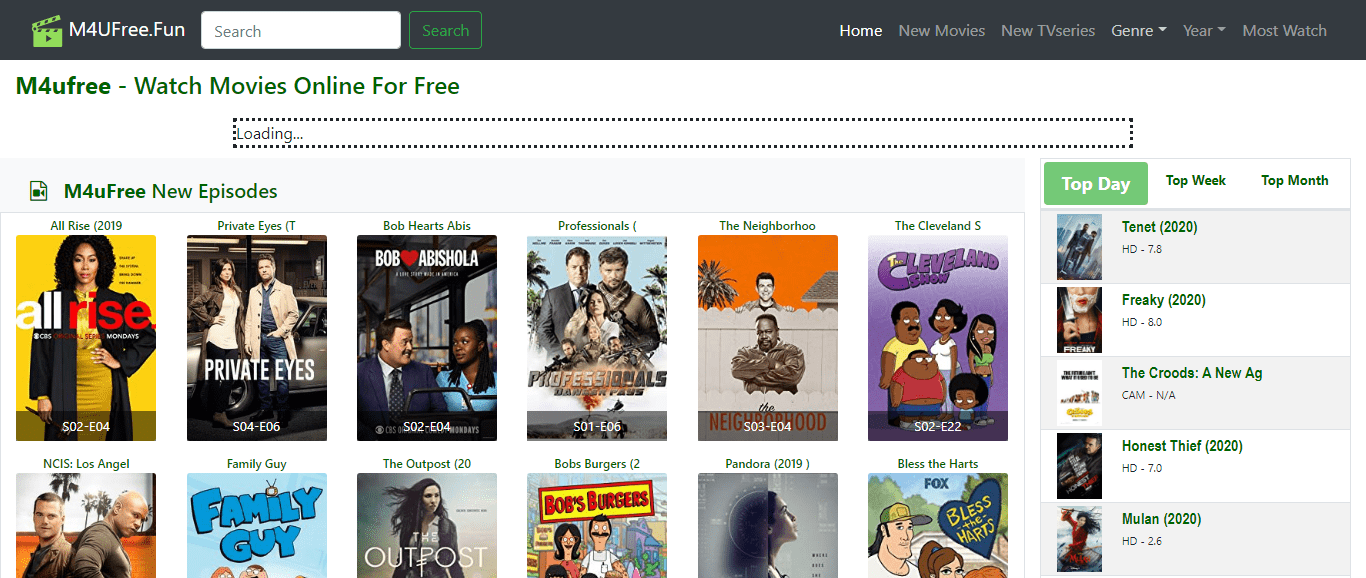Screen dimensions: 1366x578
Task: Open Honest Thief (2020) entry
Action: point(1182,446)
